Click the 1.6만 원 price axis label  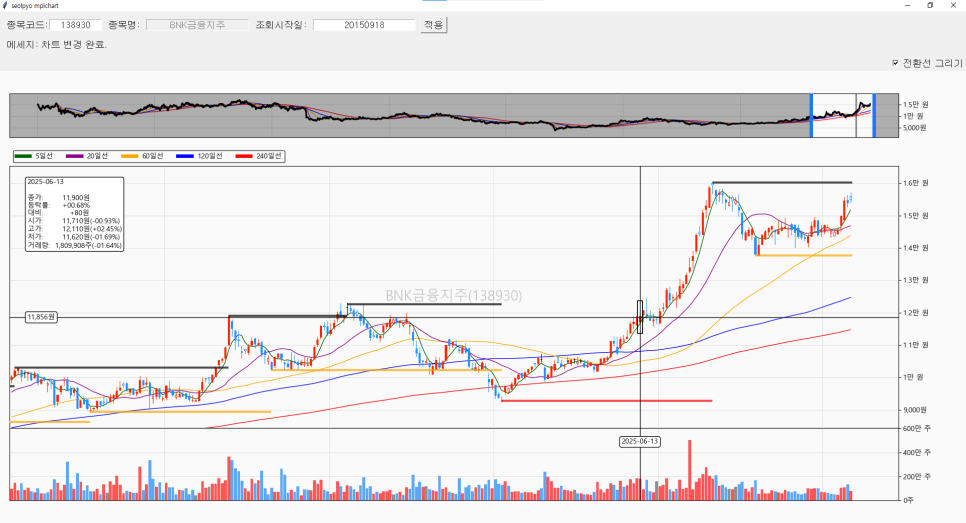916,183
